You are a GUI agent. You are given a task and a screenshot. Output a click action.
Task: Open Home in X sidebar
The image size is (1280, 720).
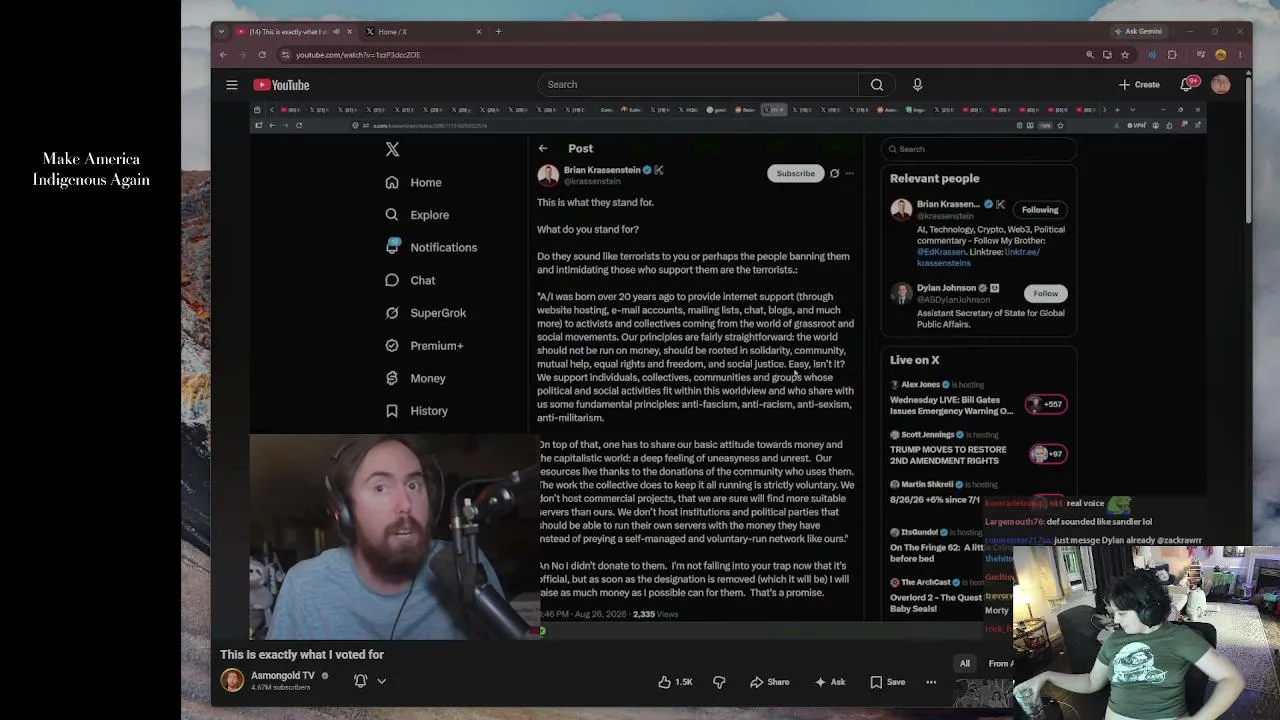[x=413, y=183]
